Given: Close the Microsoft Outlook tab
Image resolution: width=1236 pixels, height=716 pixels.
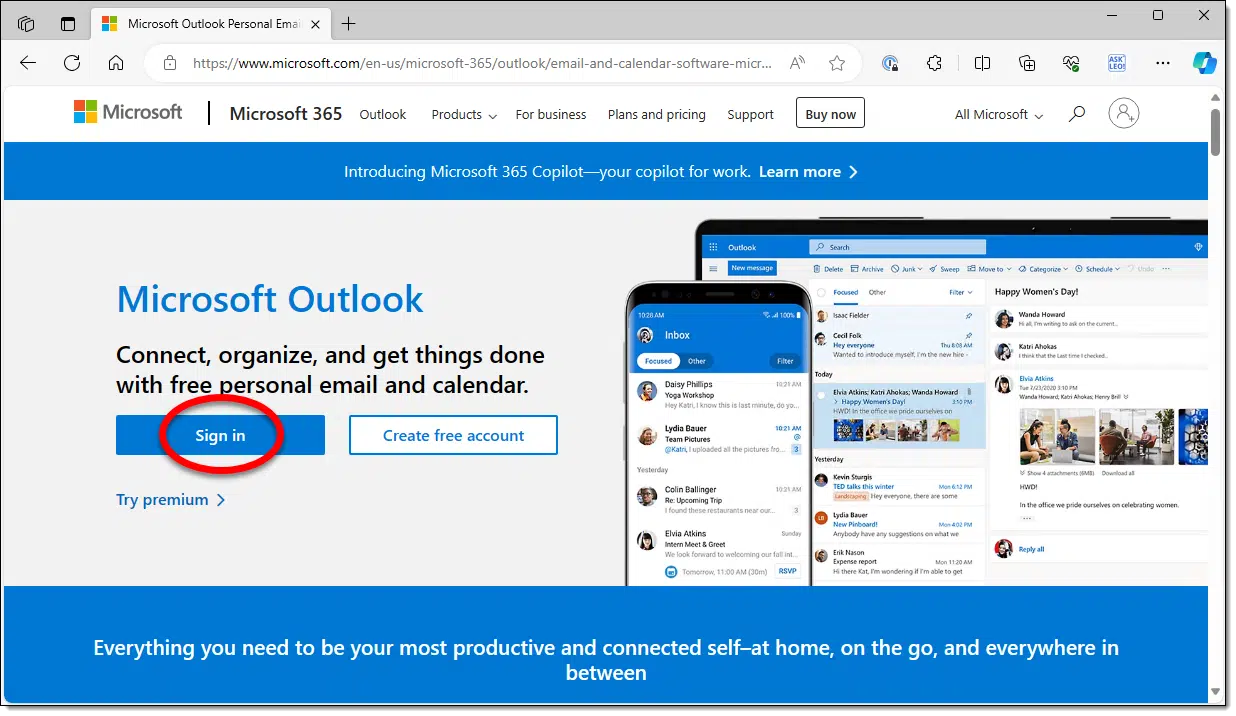Looking at the screenshot, I should (x=316, y=23).
